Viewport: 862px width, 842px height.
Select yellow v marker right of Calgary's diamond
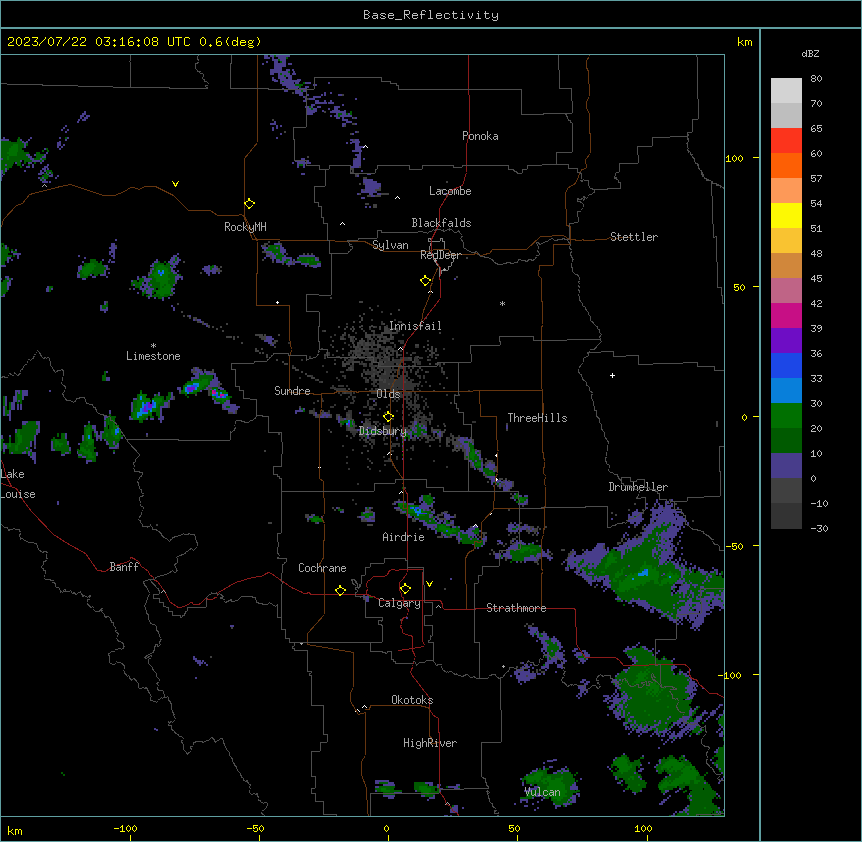(x=429, y=584)
